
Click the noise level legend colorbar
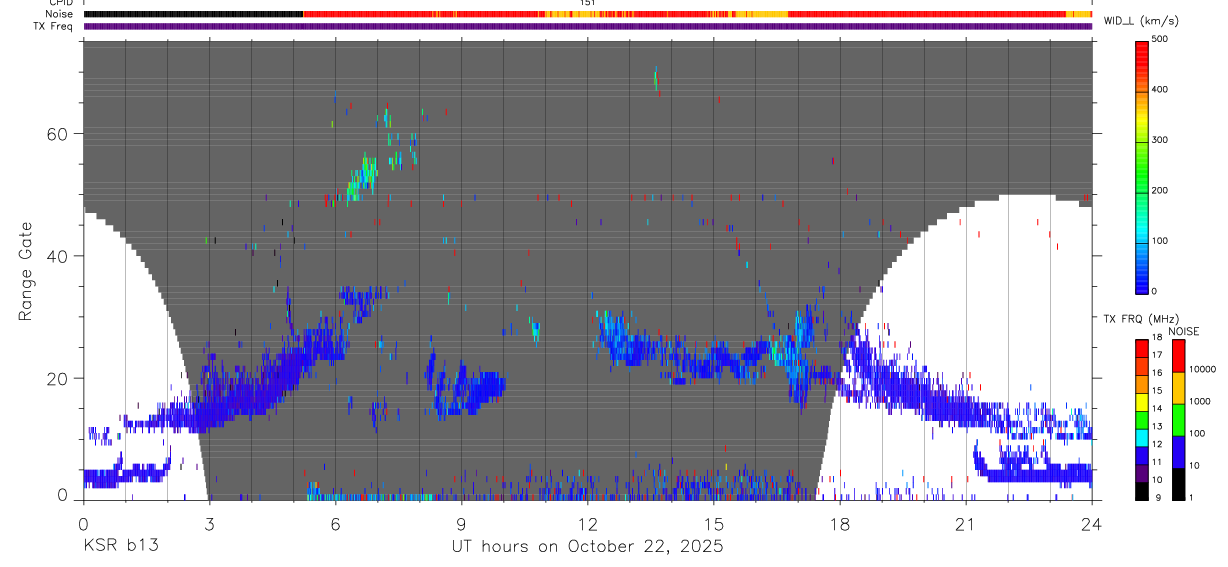(x=1178, y=420)
